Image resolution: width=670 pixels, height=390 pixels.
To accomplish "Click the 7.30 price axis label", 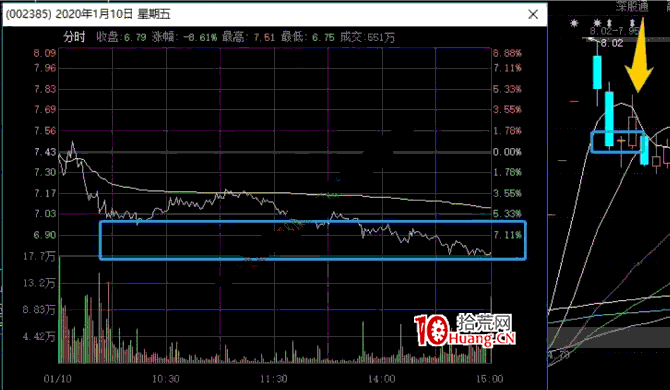I will (x=45, y=172).
